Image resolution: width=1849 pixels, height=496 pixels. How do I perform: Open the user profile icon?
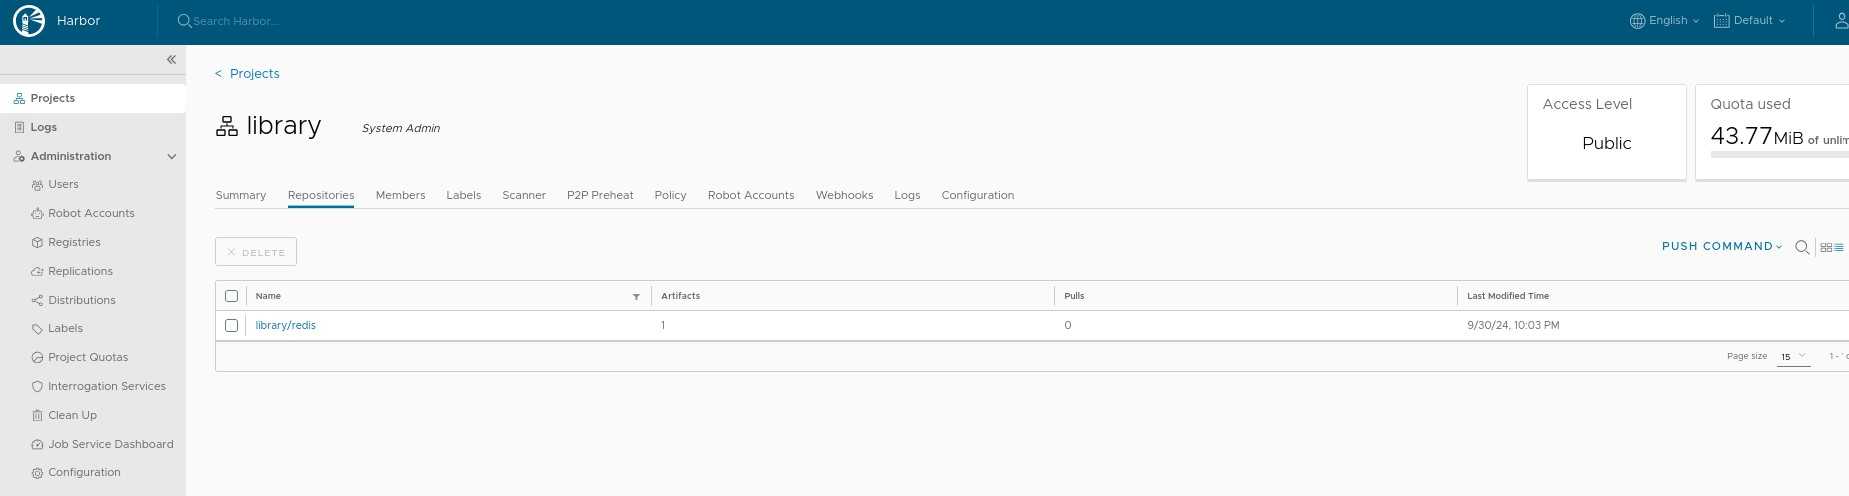click(1840, 20)
